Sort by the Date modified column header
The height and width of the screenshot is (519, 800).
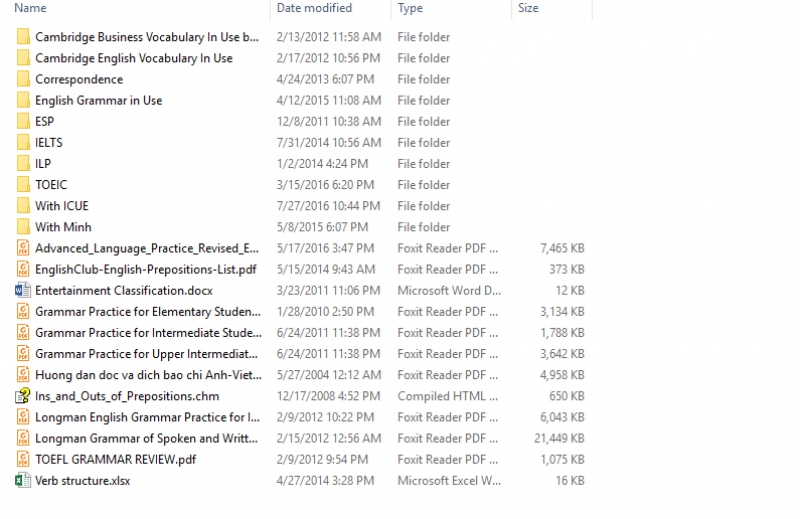314,8
